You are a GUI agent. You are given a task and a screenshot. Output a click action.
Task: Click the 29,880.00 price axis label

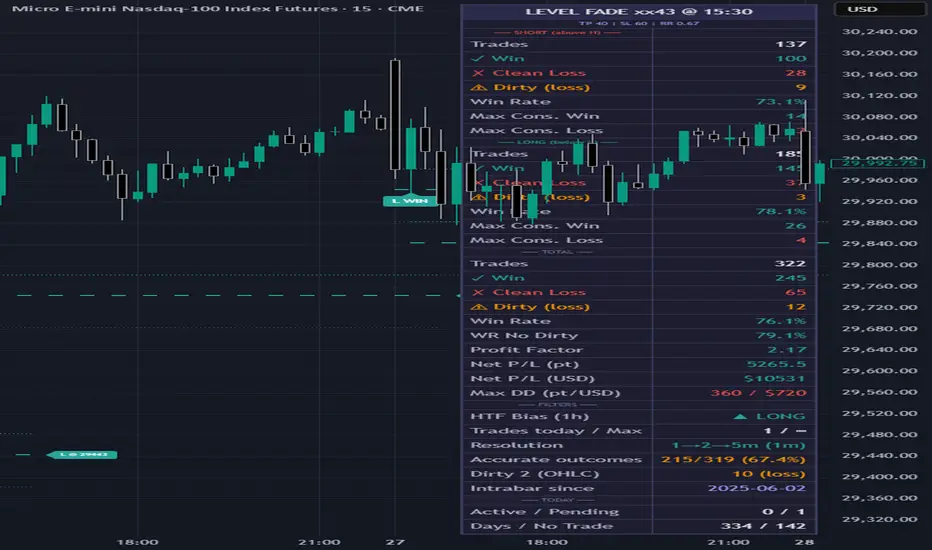pos(879,222)
